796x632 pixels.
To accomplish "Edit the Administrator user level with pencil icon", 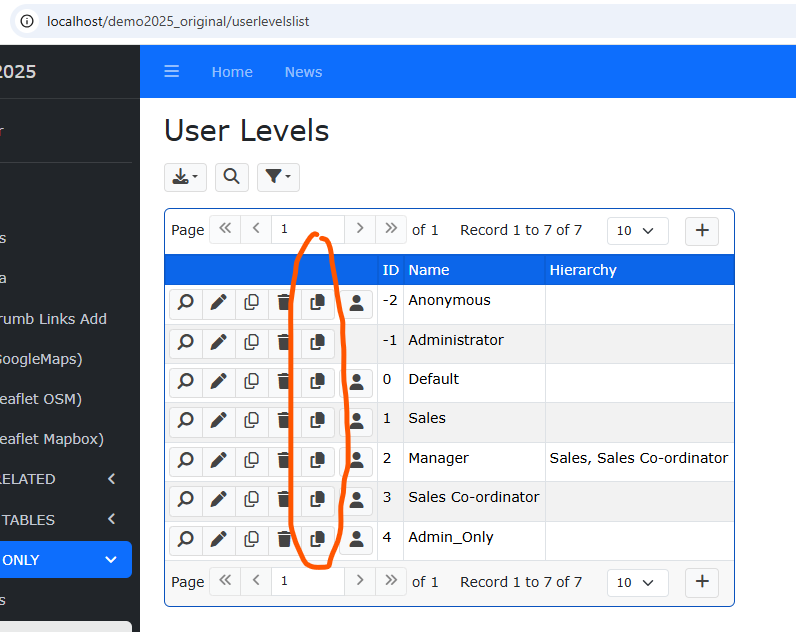I will pyautogui.click(x=218, y=343).
